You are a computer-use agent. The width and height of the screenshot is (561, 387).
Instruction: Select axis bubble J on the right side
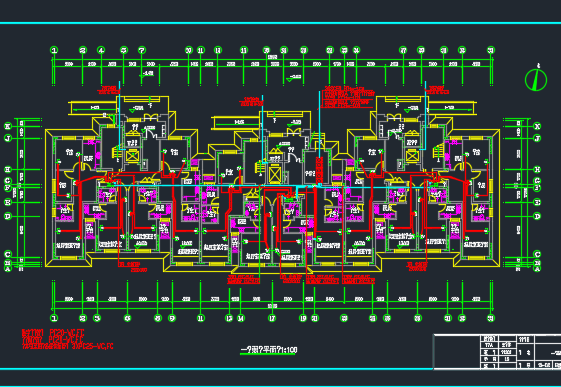coord(537,138)
